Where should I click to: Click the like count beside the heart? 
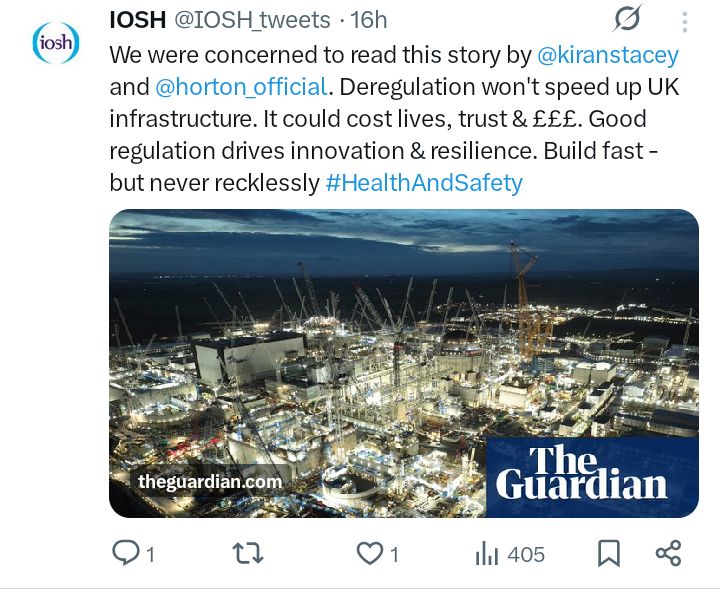(395, 554)
